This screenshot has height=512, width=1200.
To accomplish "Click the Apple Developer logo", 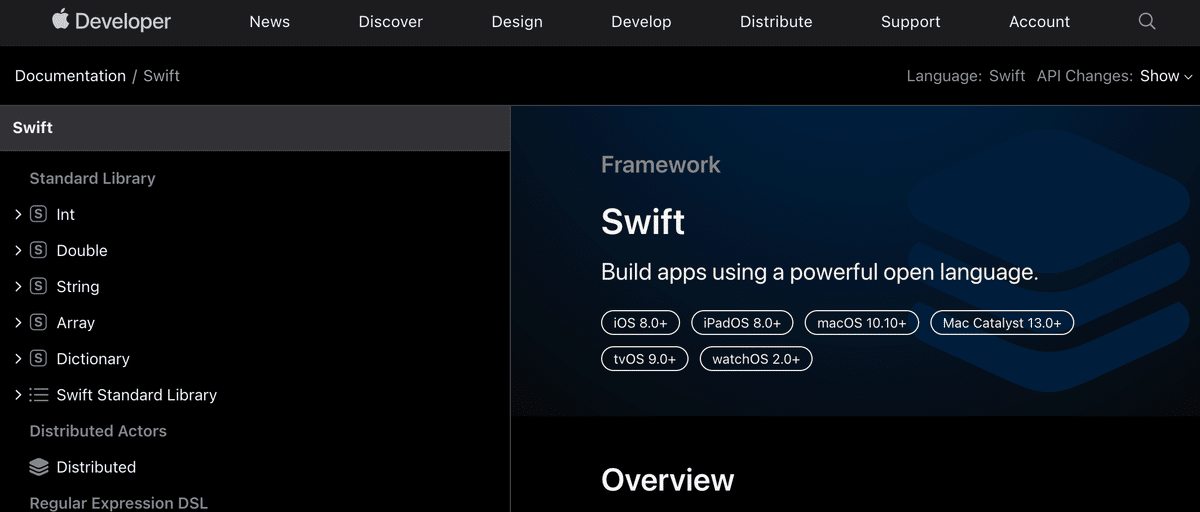I will [x=112, y=21].
